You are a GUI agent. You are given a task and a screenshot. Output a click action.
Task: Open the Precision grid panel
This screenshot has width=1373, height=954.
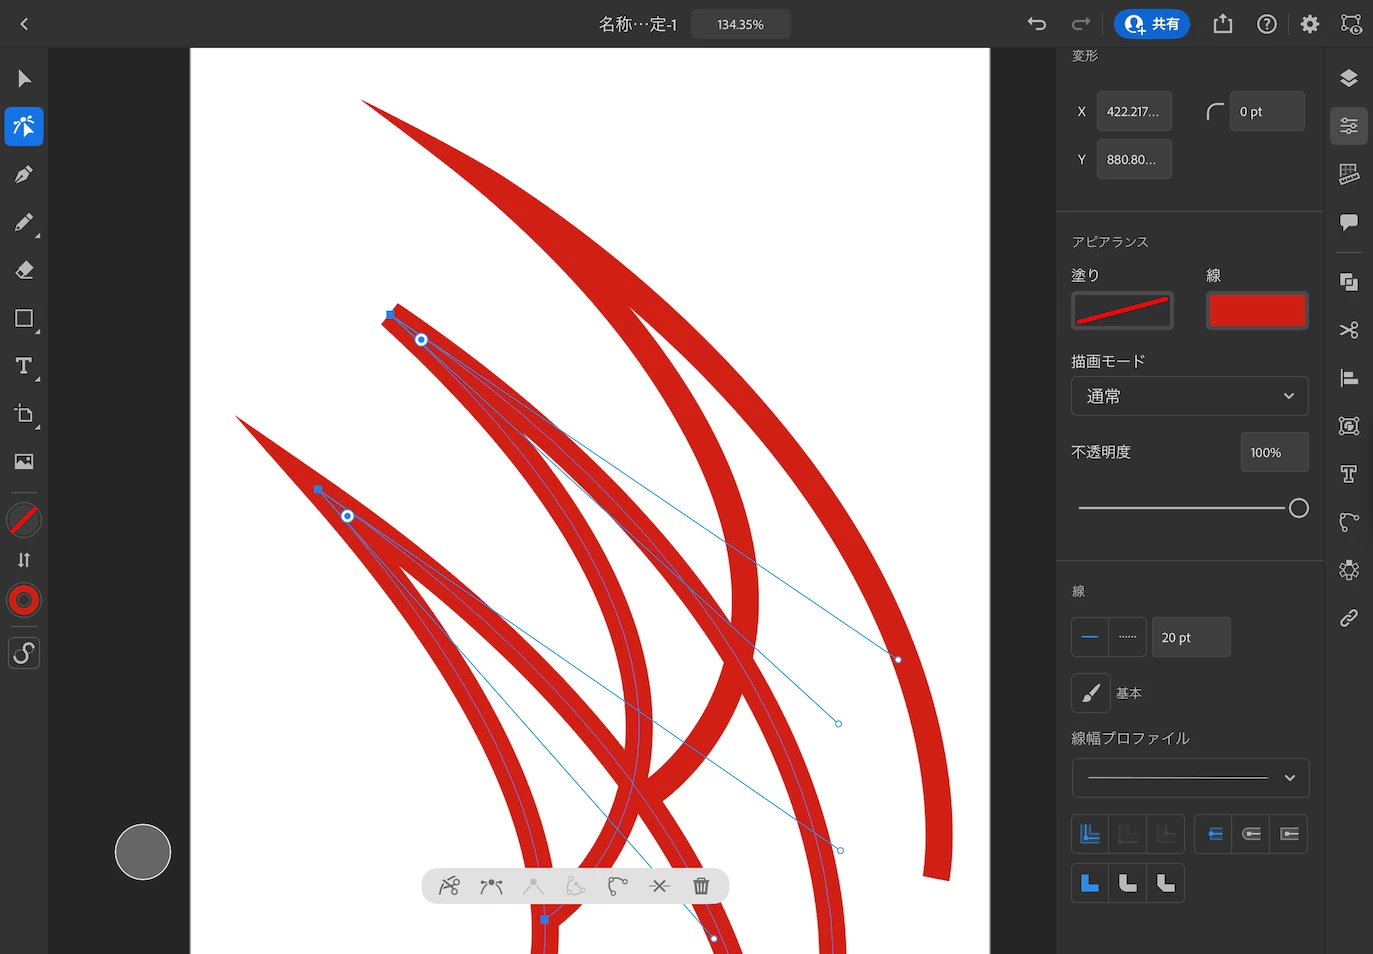[1349, 174]
